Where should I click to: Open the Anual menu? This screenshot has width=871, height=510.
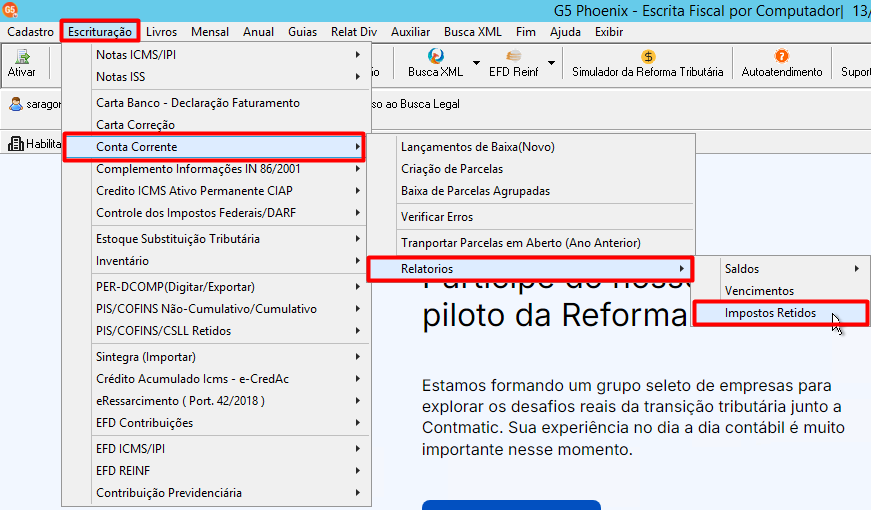click(258, 32)
